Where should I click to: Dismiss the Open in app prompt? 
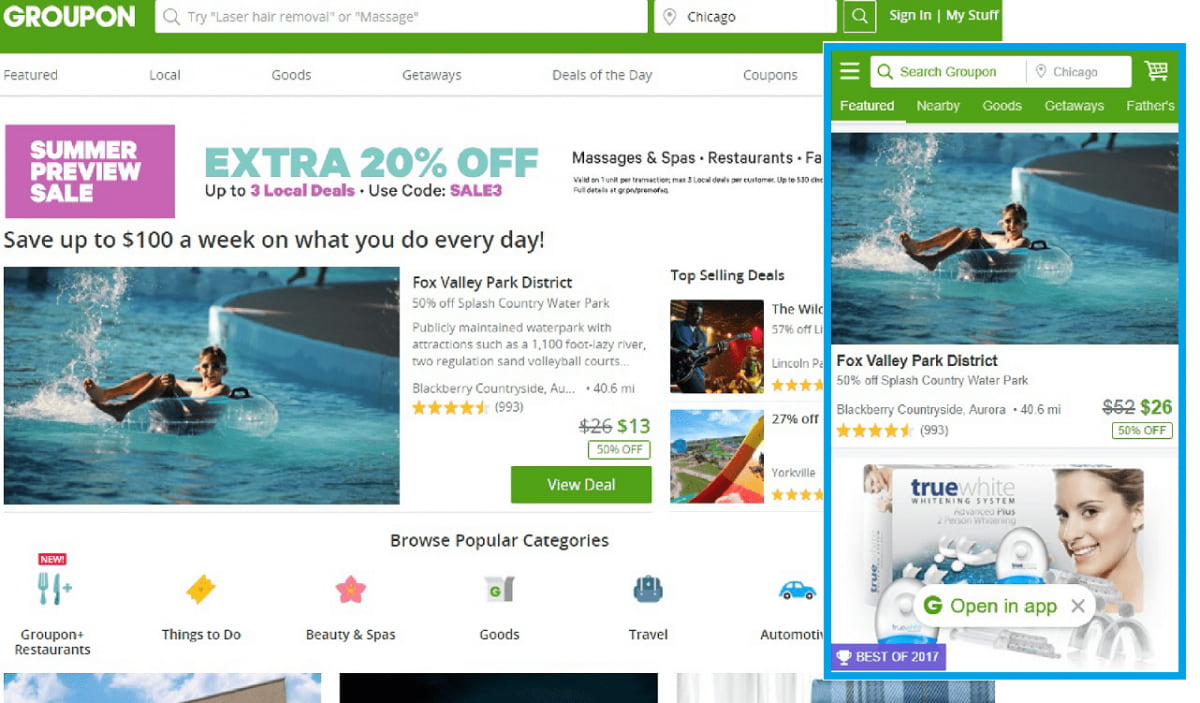[x=1077, y=606]
